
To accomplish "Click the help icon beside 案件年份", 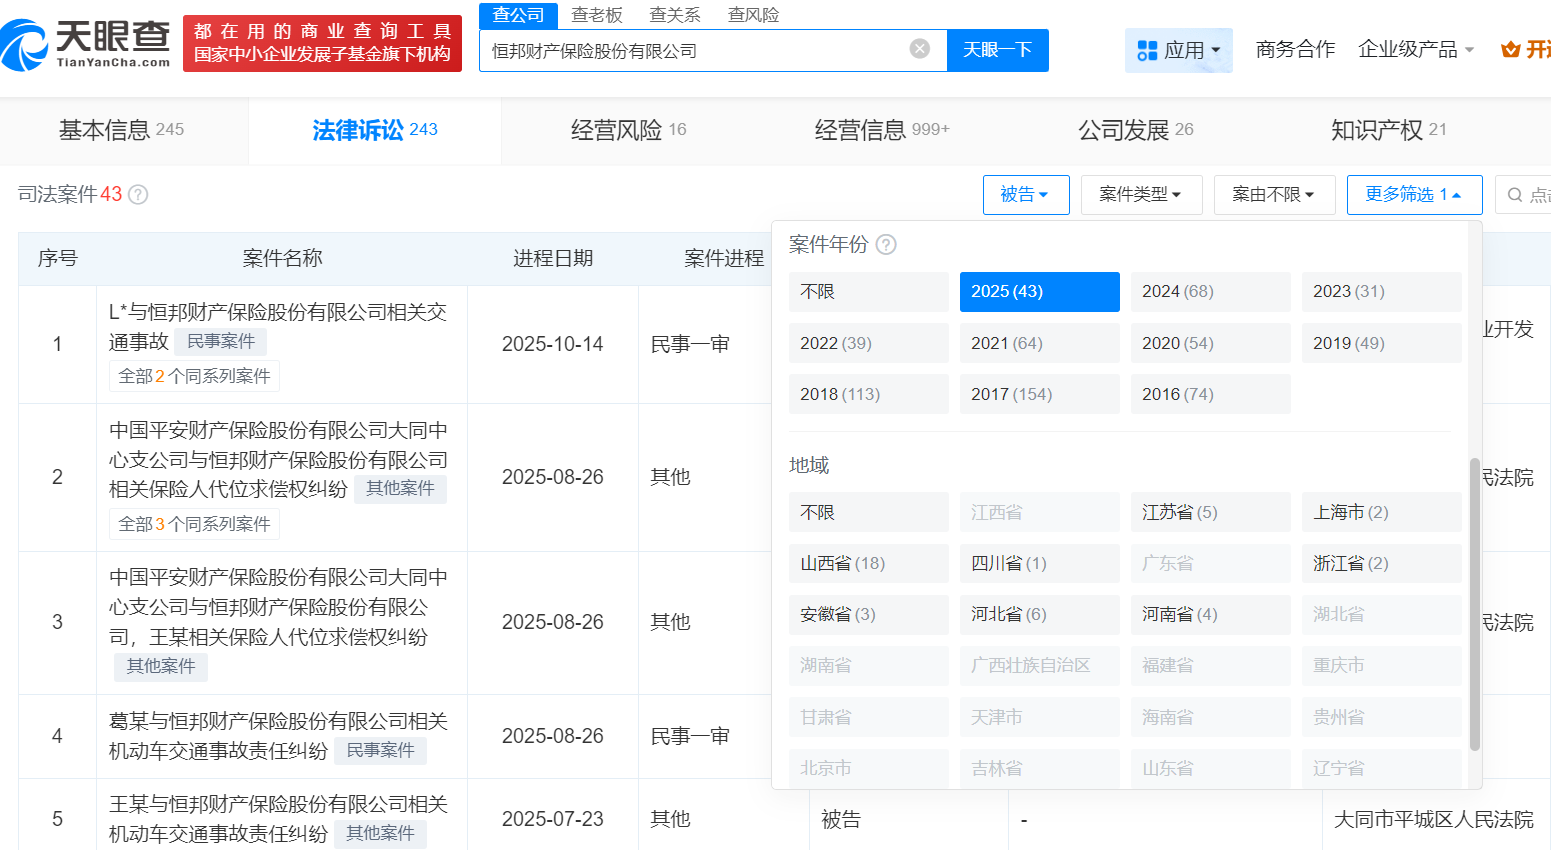I will (886, 245).
